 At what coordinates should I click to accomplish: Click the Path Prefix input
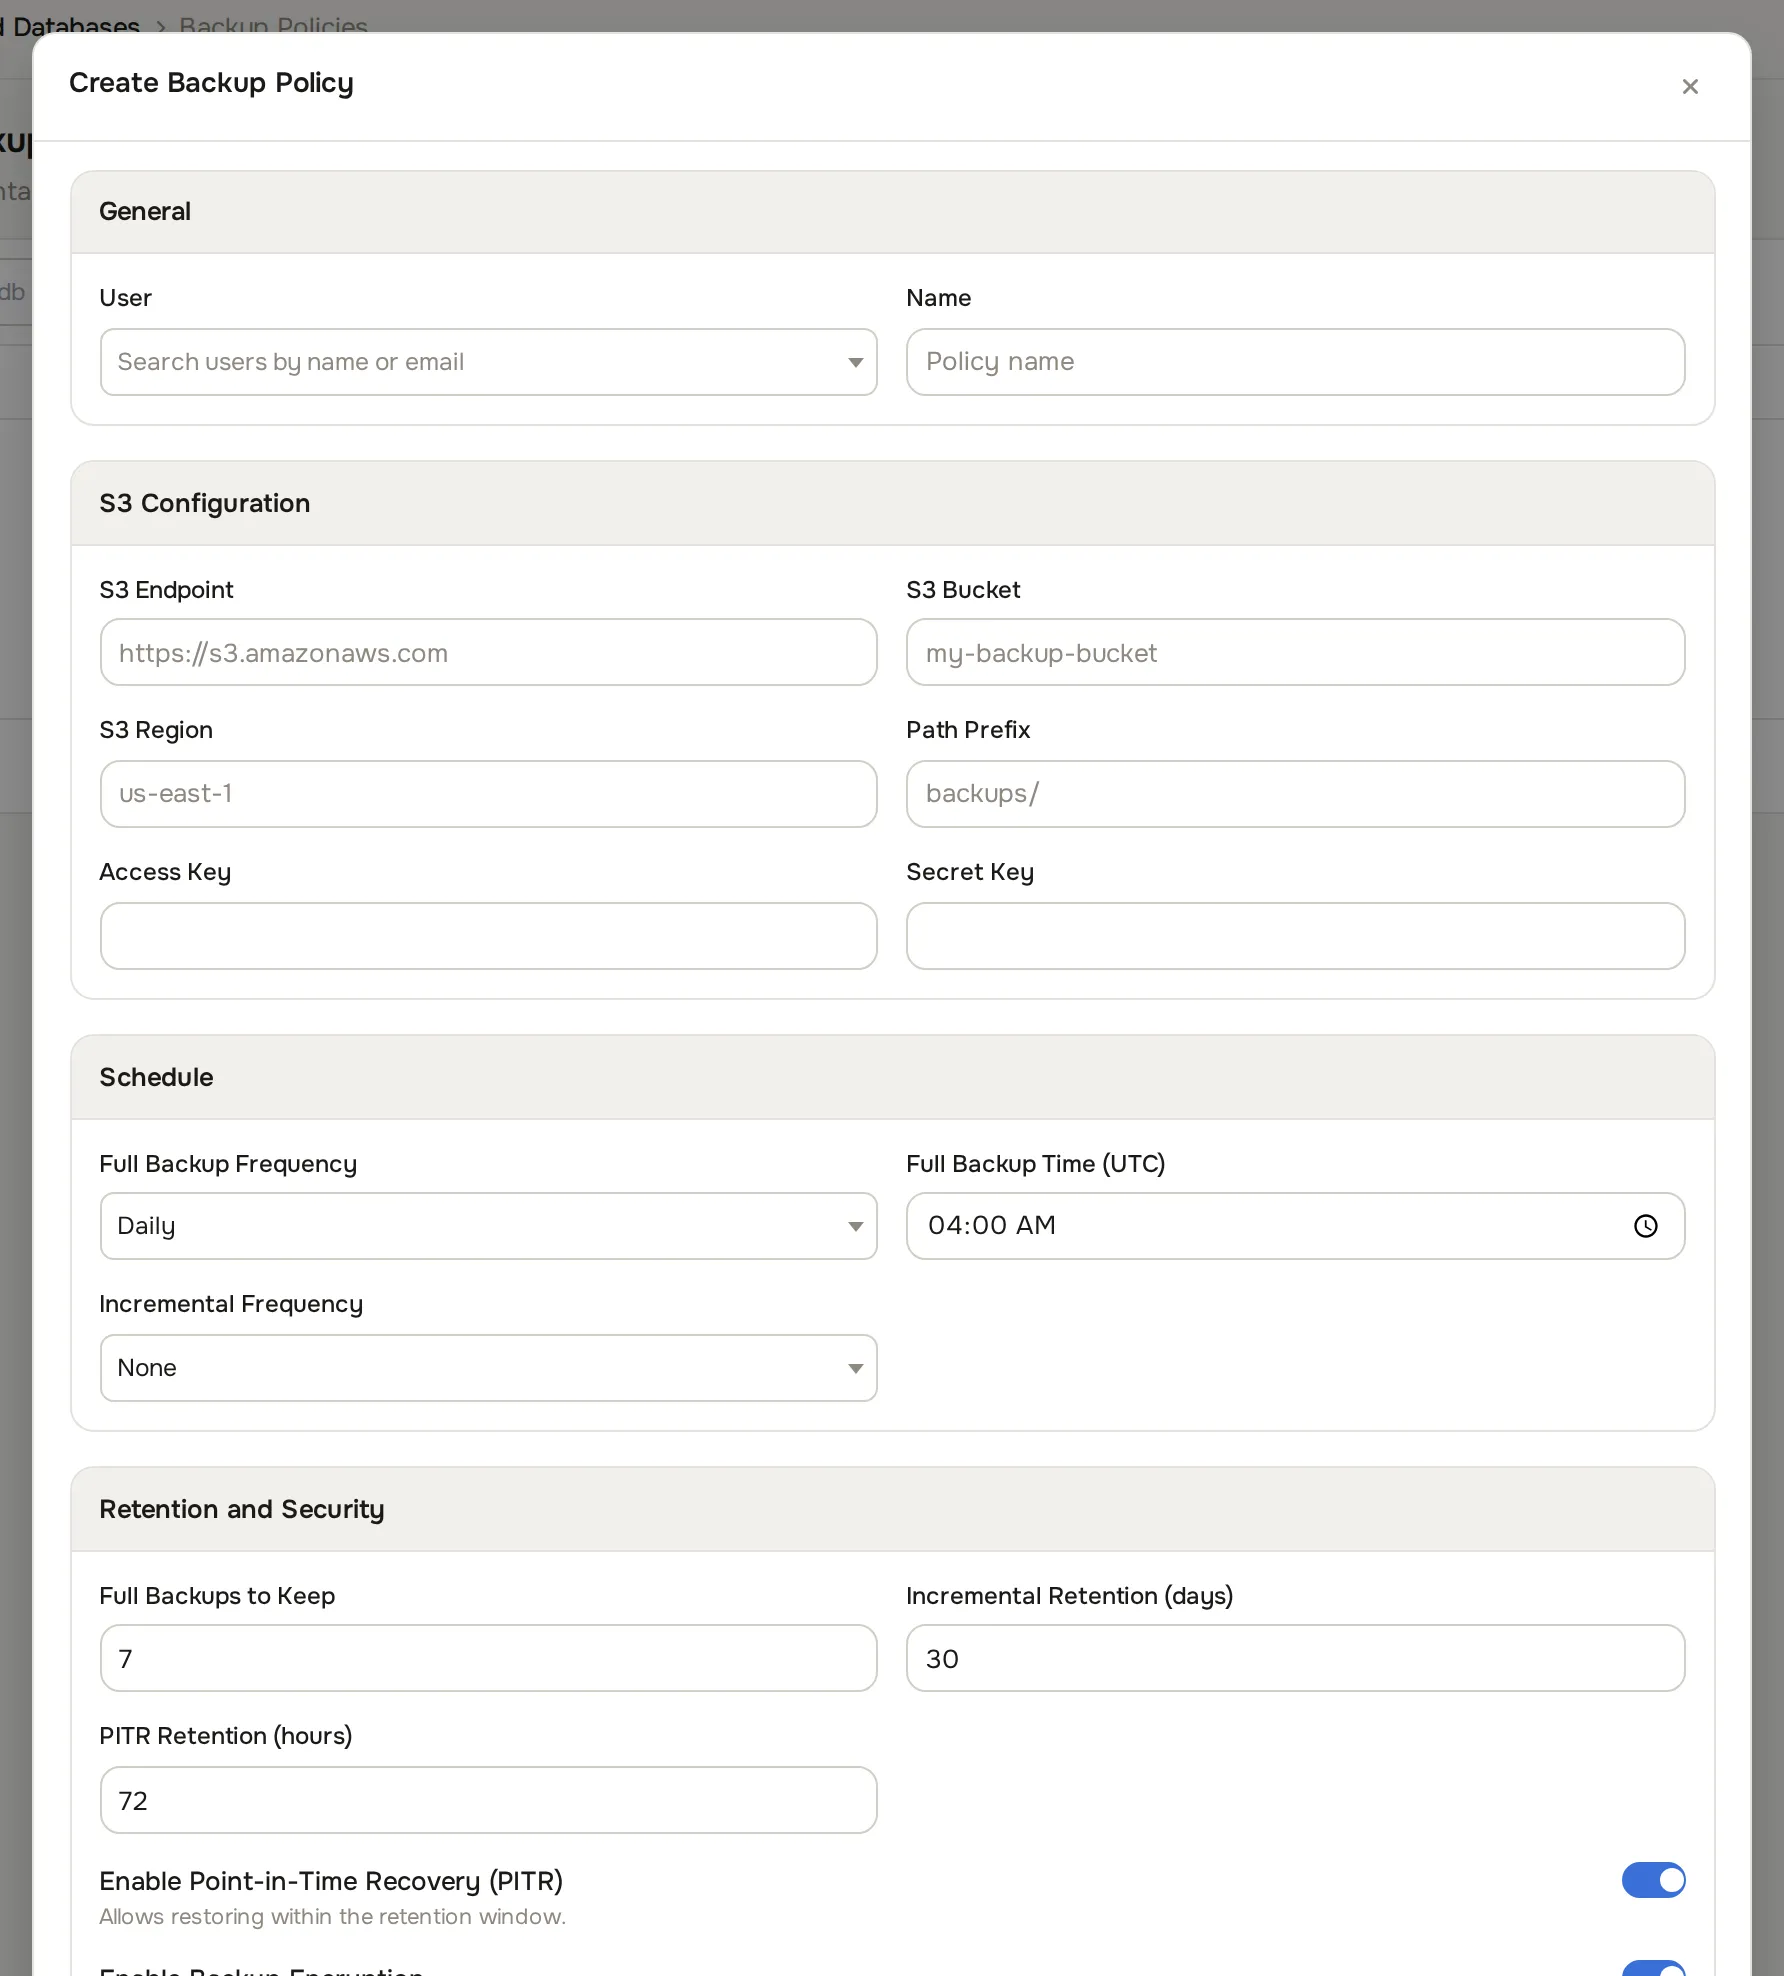tap(1295, 794)
